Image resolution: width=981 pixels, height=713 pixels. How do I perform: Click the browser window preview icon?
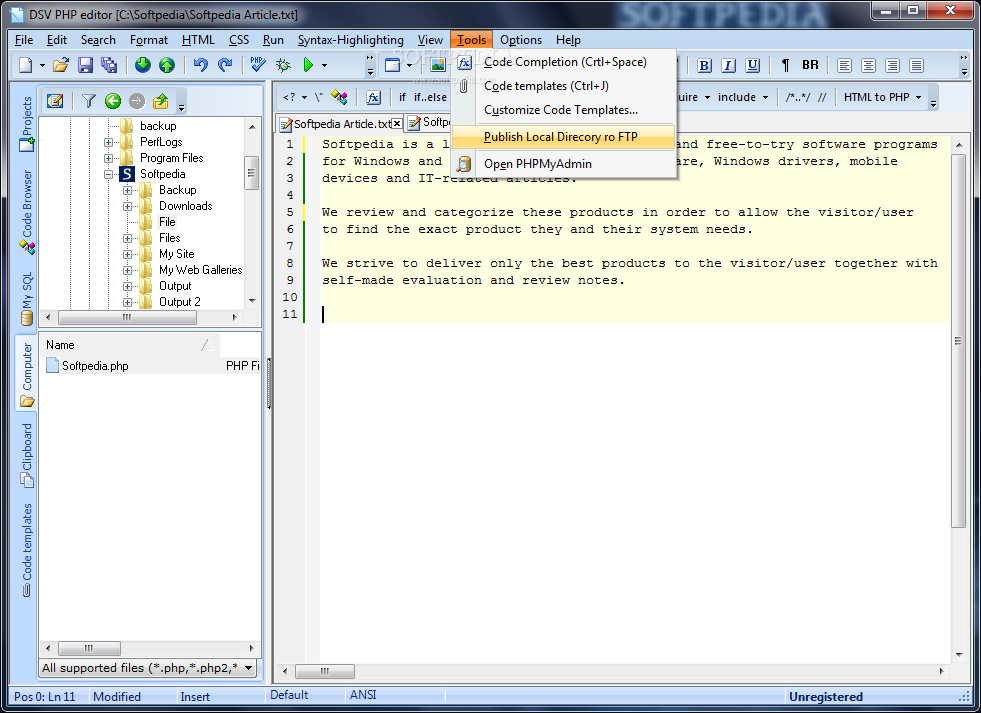point(392,65)
